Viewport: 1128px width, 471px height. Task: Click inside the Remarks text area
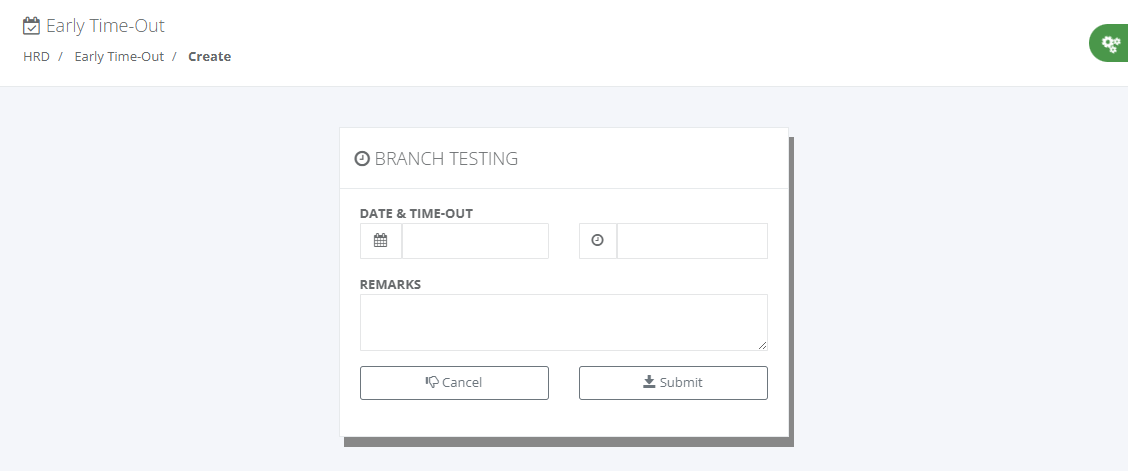pos(563,322)
